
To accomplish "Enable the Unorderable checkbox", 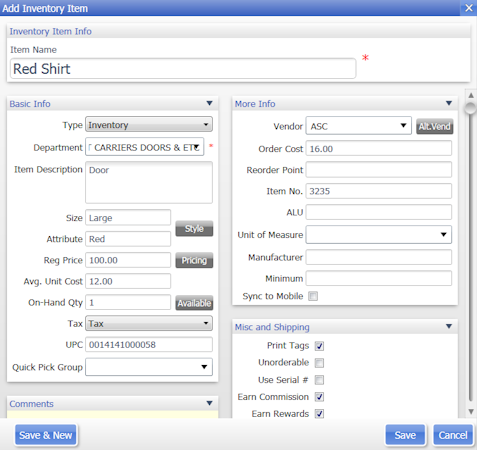I will click(x=319, y=363).
